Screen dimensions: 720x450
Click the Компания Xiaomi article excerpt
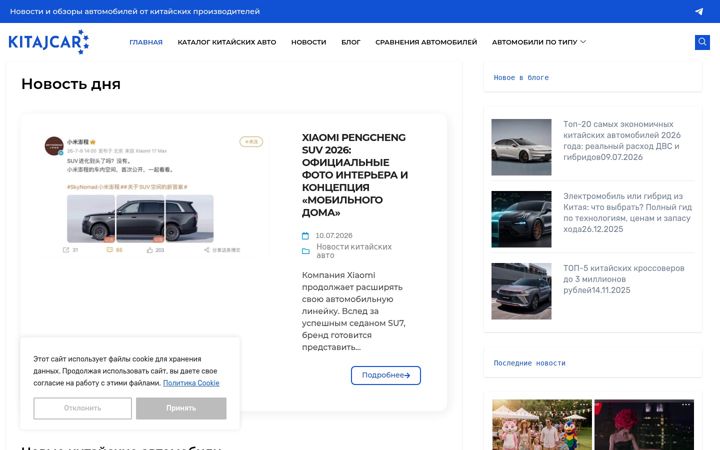point(353,311)
